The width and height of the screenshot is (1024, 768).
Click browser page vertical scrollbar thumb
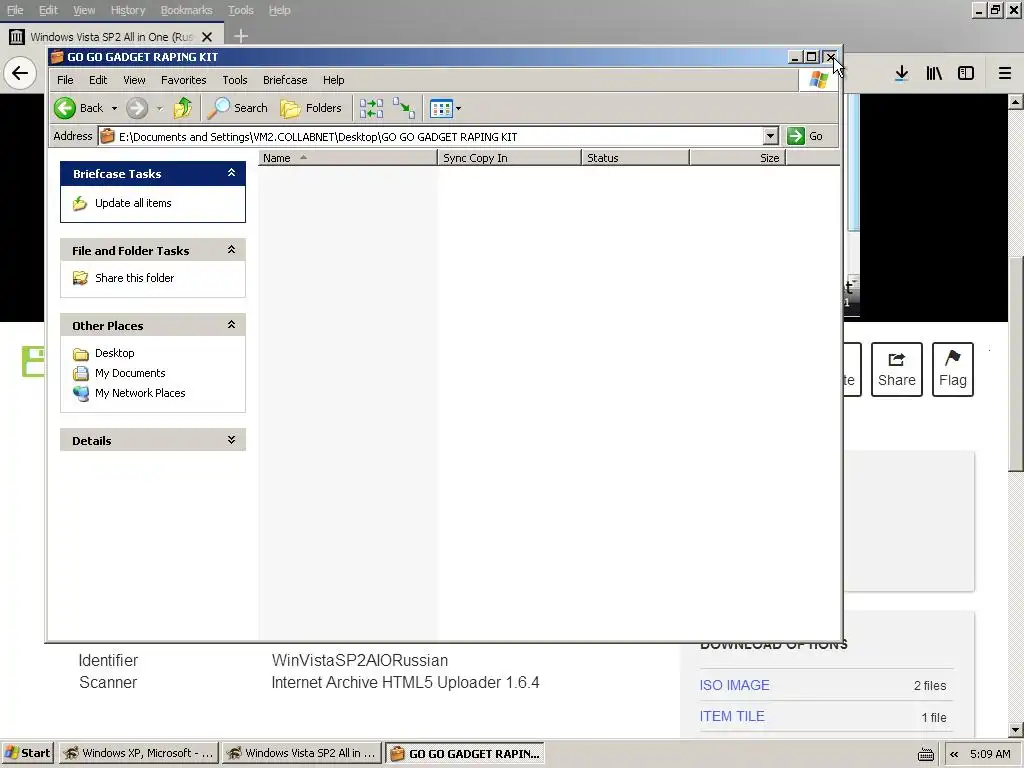[x=1015, y=362]
